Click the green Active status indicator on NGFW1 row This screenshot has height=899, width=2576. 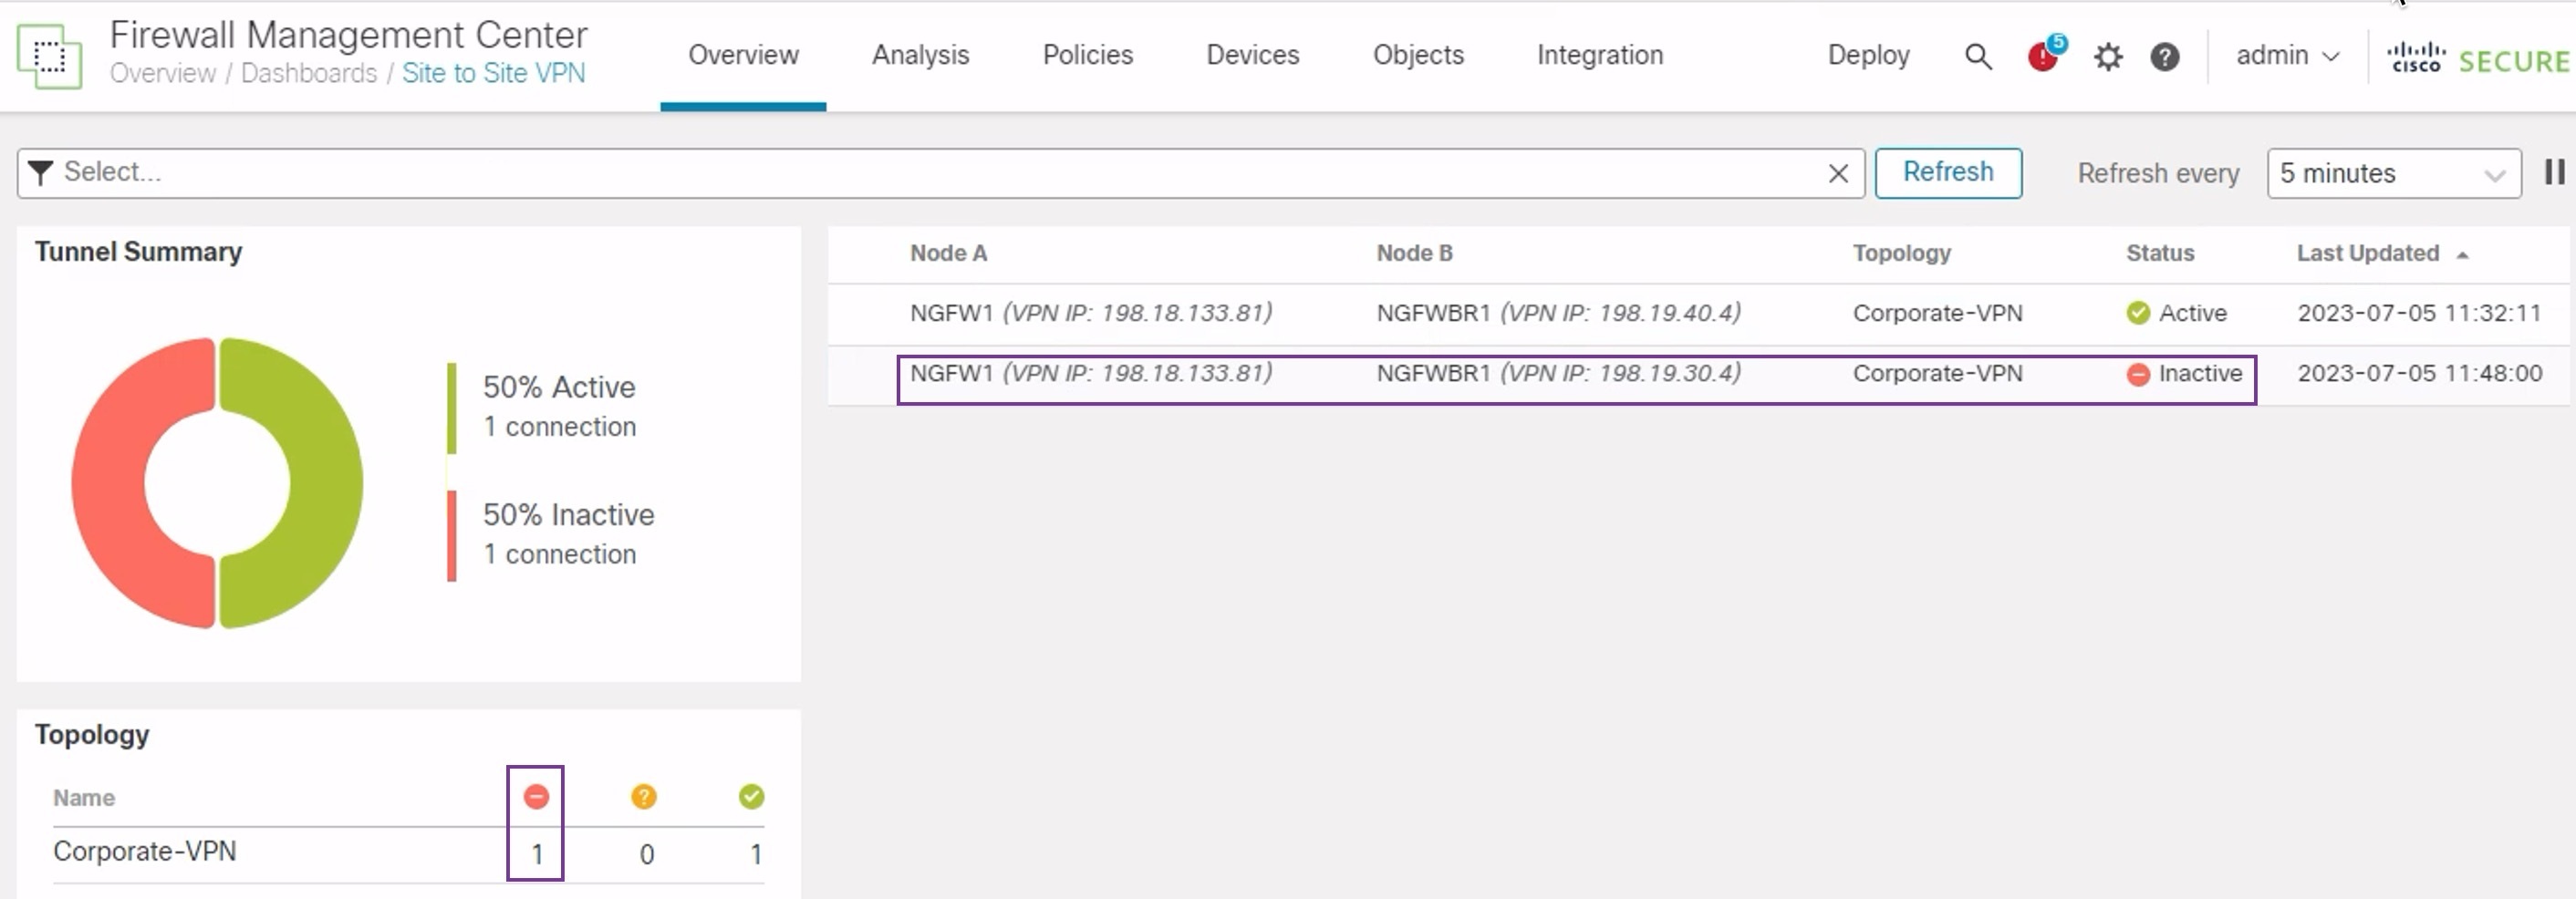coord(2139,312)
